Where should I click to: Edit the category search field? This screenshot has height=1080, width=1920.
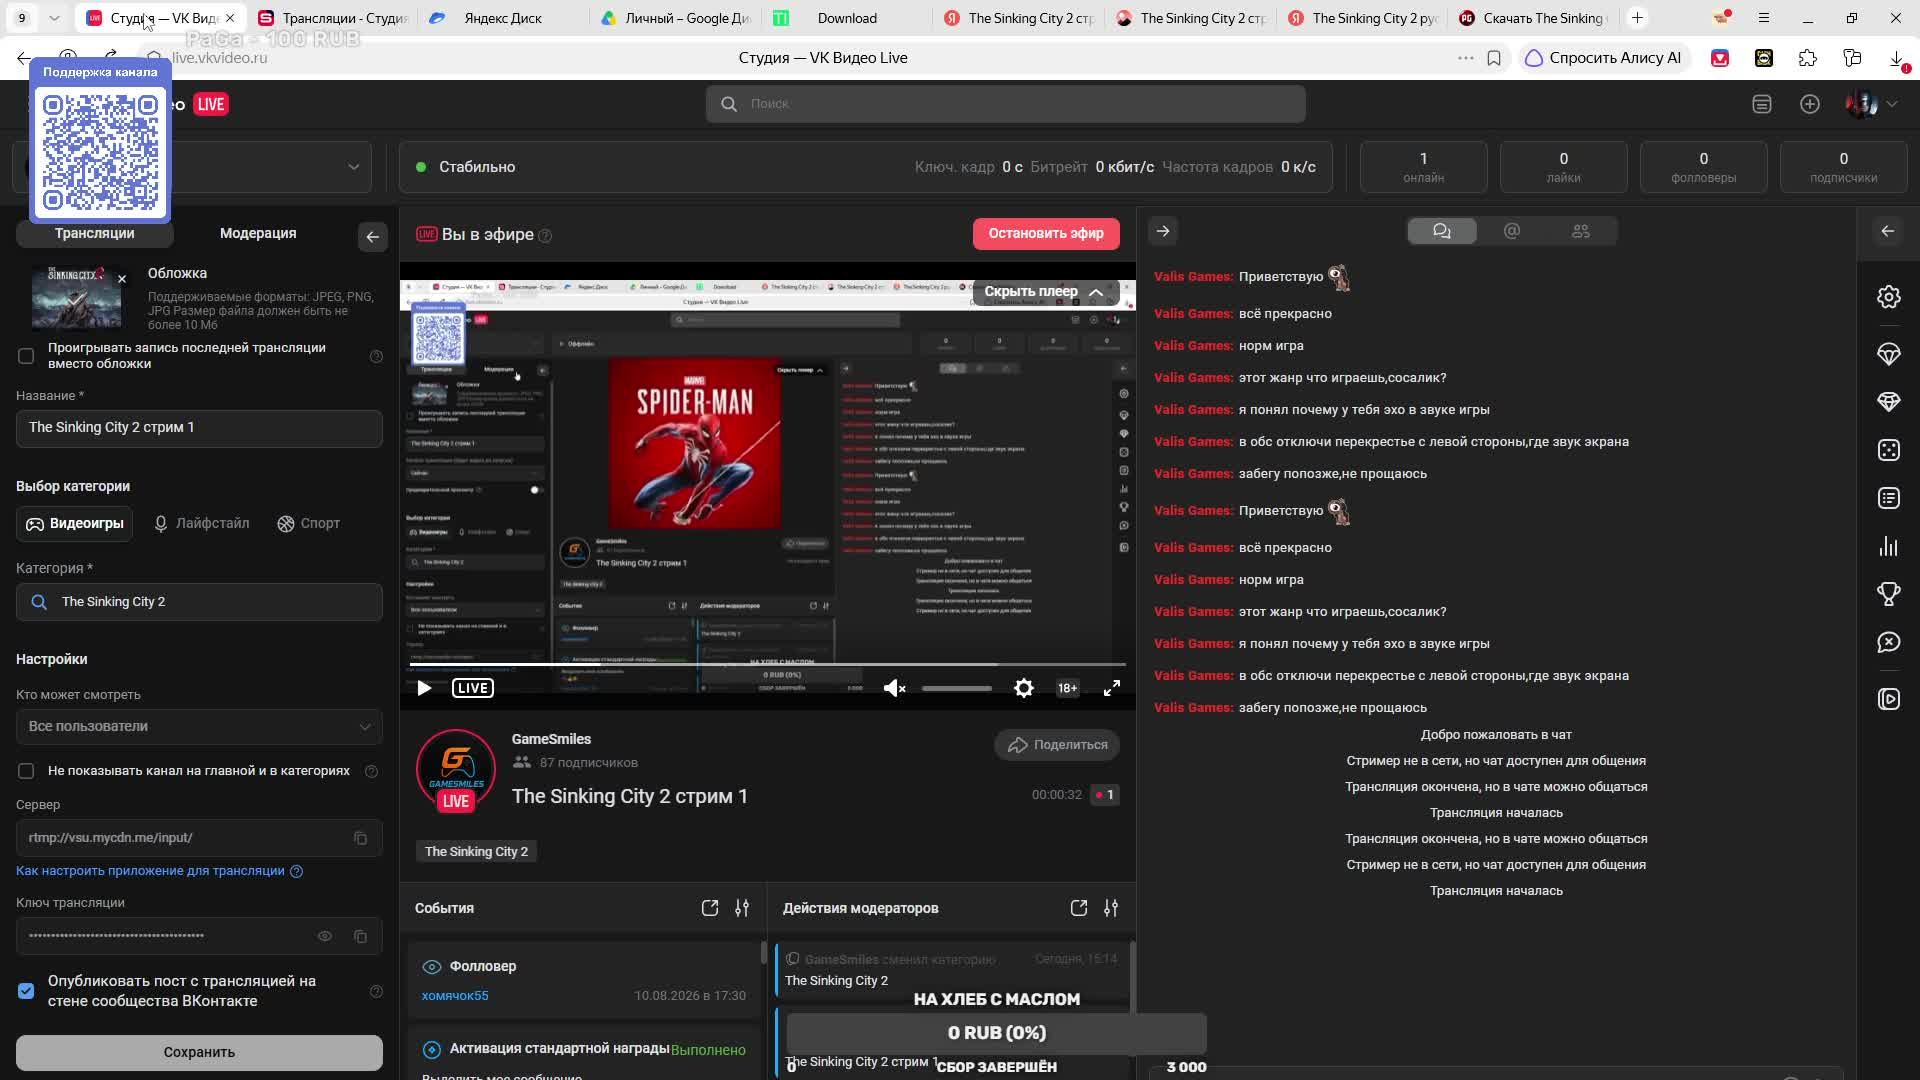pyautogui.click(x=199, y=602)
